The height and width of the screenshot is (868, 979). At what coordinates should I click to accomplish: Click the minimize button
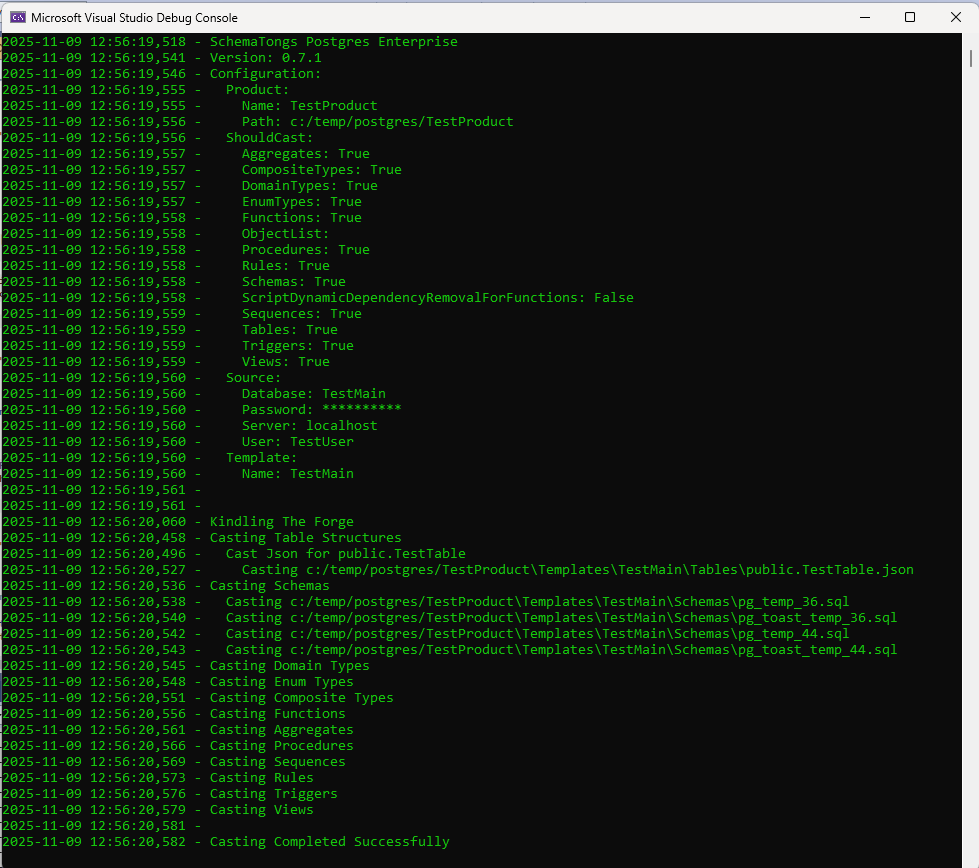coord(864,17)
